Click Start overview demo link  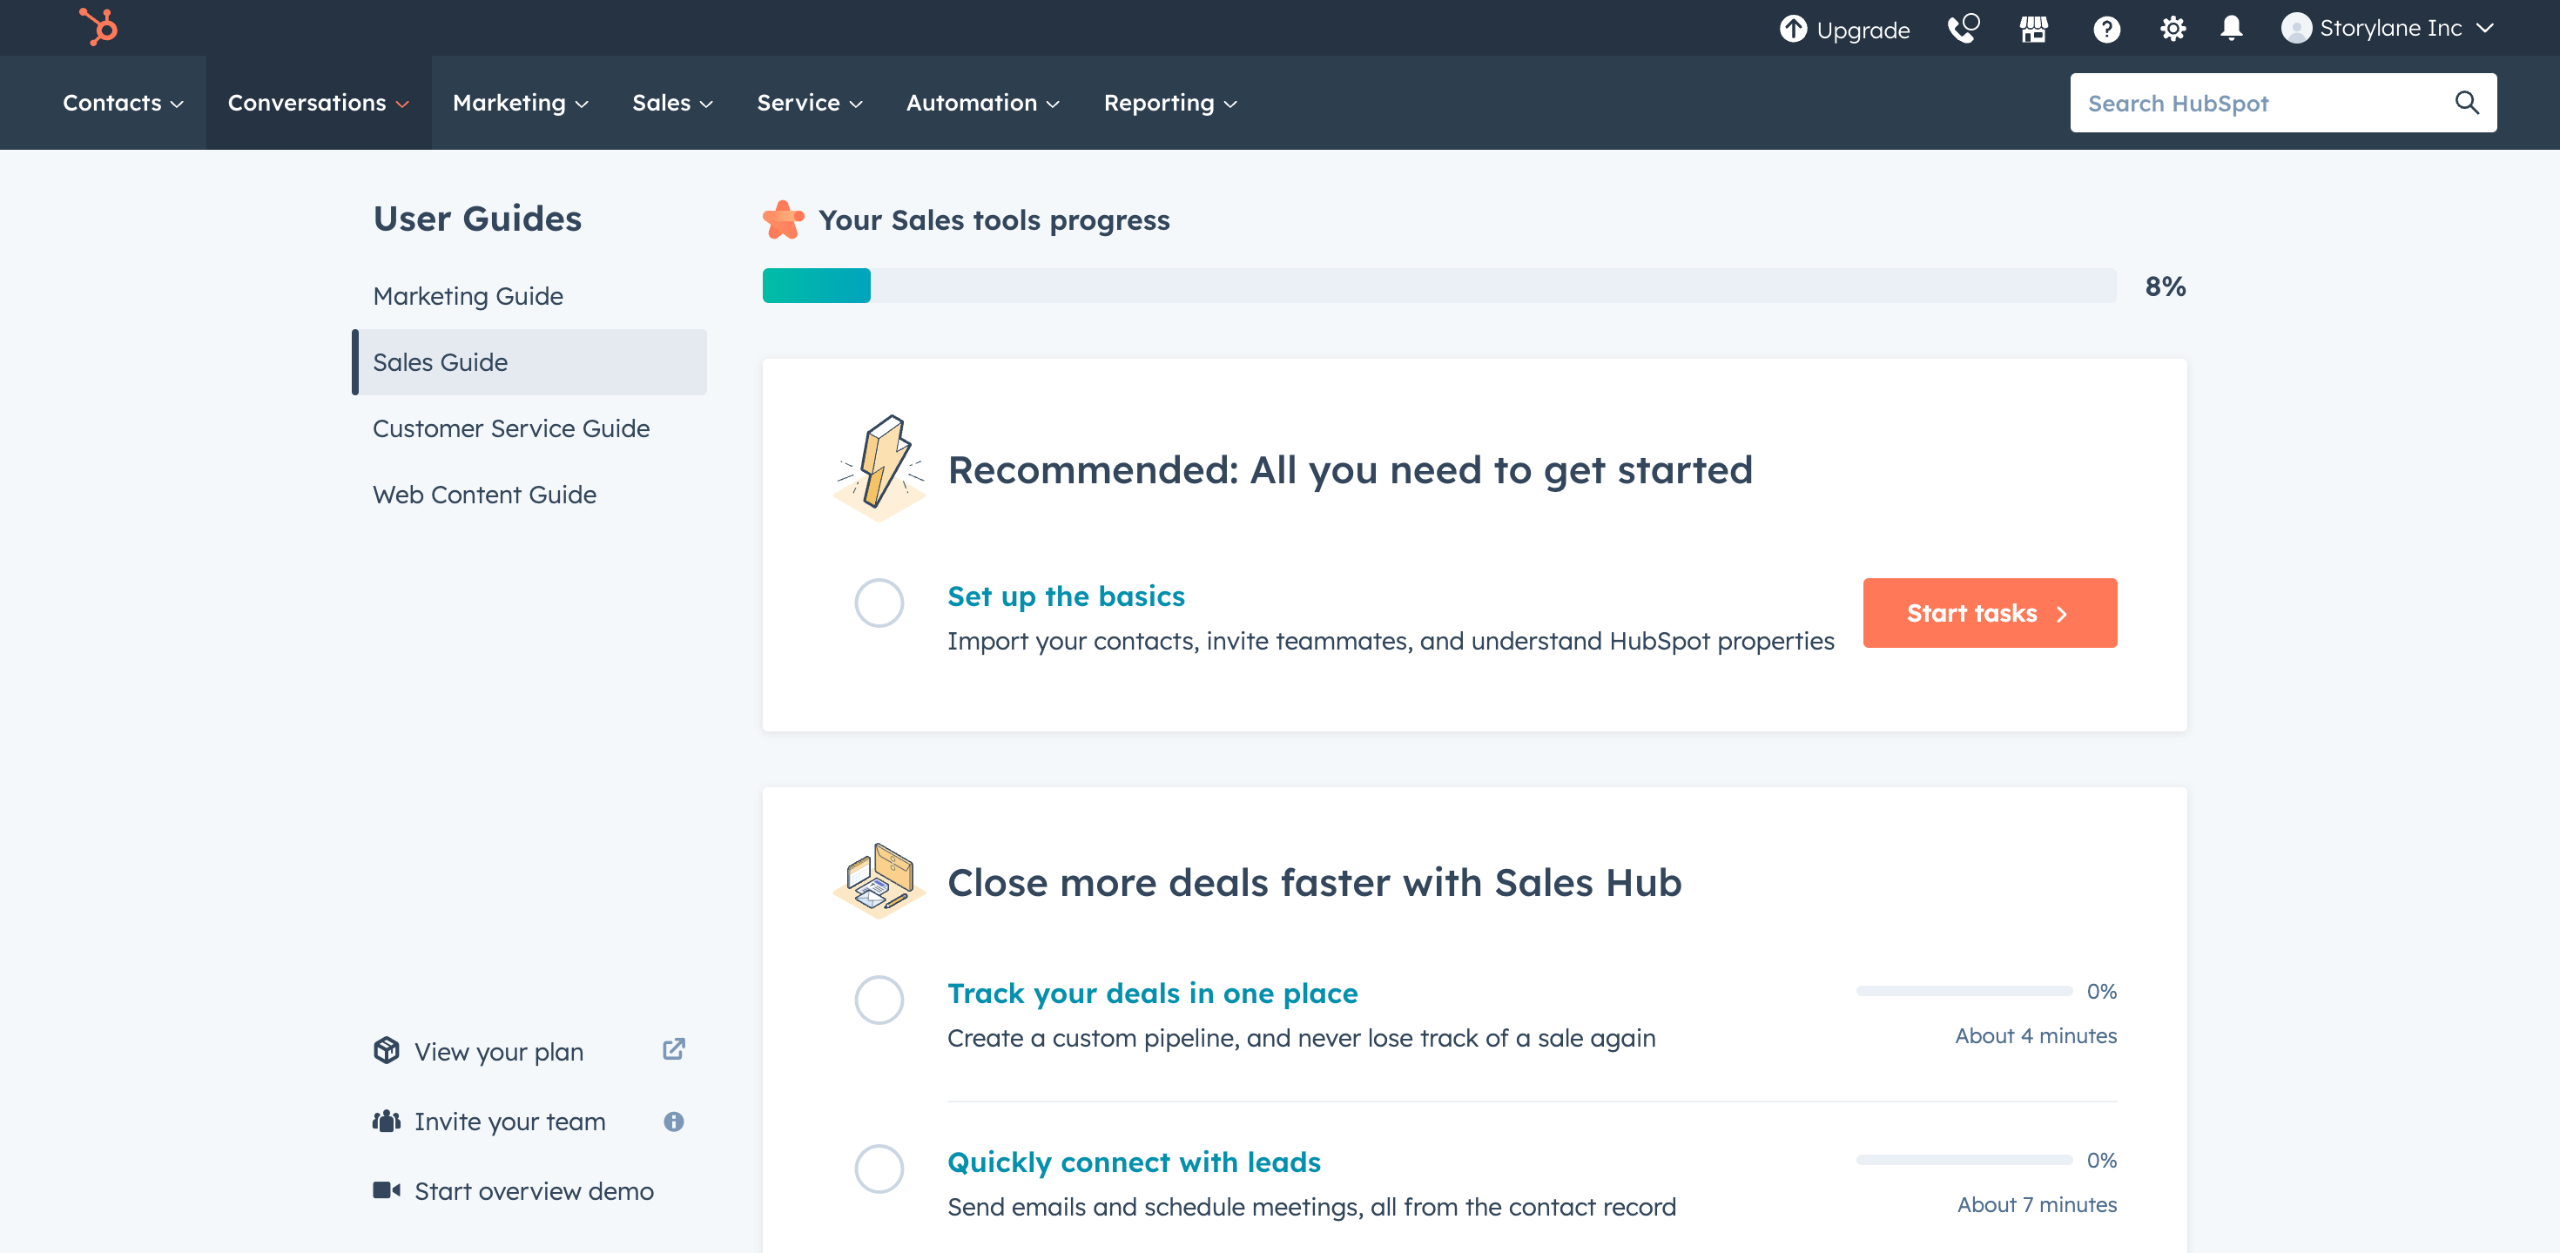click(x=534, y=1190)
